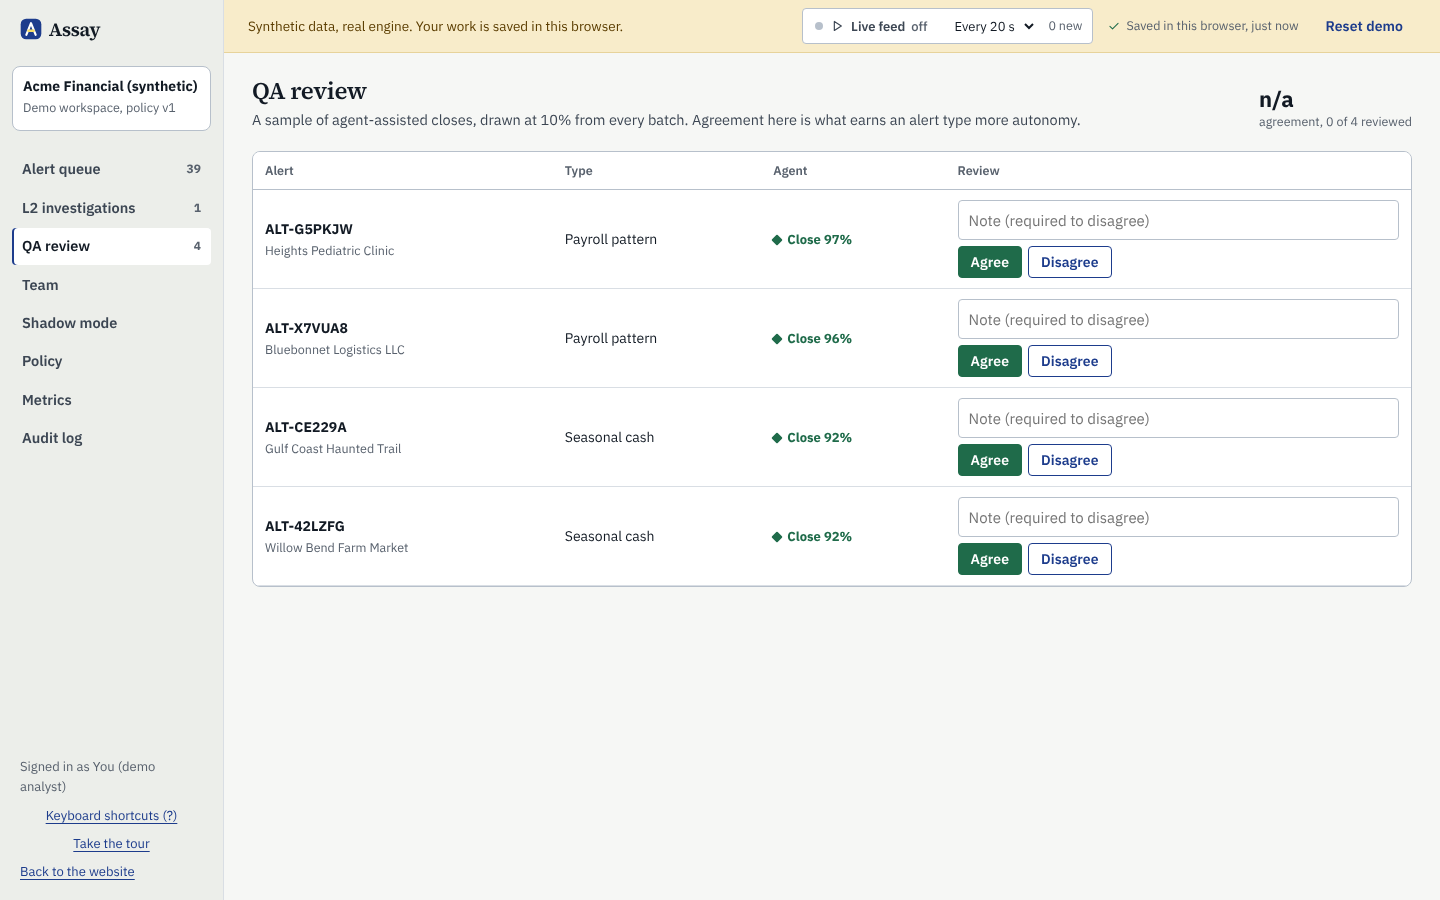Click the Acme Financial workspace card
Viewport: 1440px width, 900px height.
[x=111, y=98]
